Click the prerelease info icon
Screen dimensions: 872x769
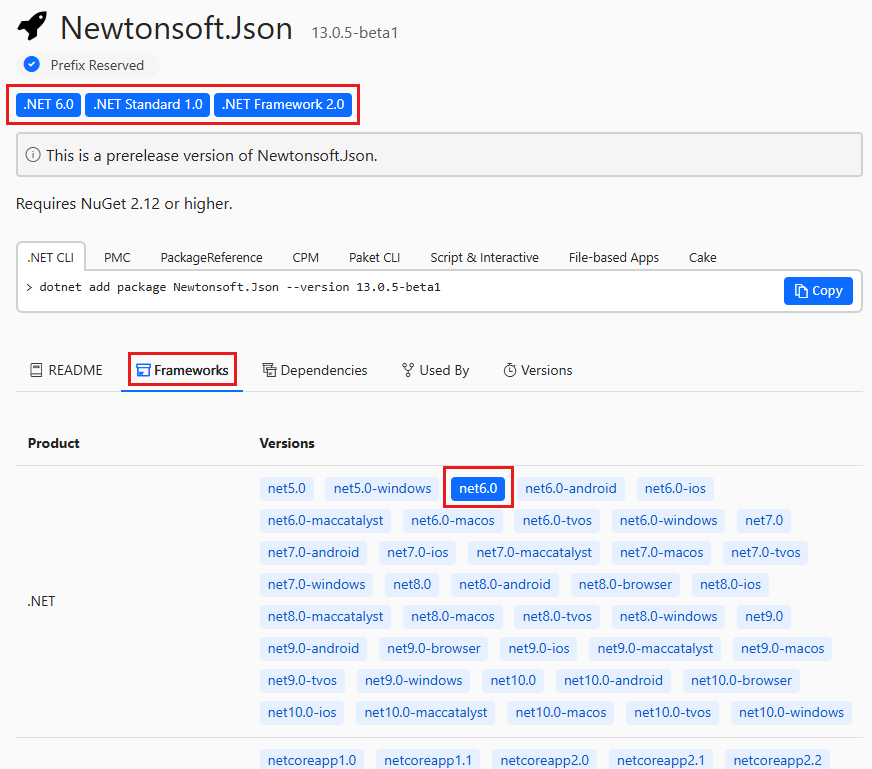[33, 155]
